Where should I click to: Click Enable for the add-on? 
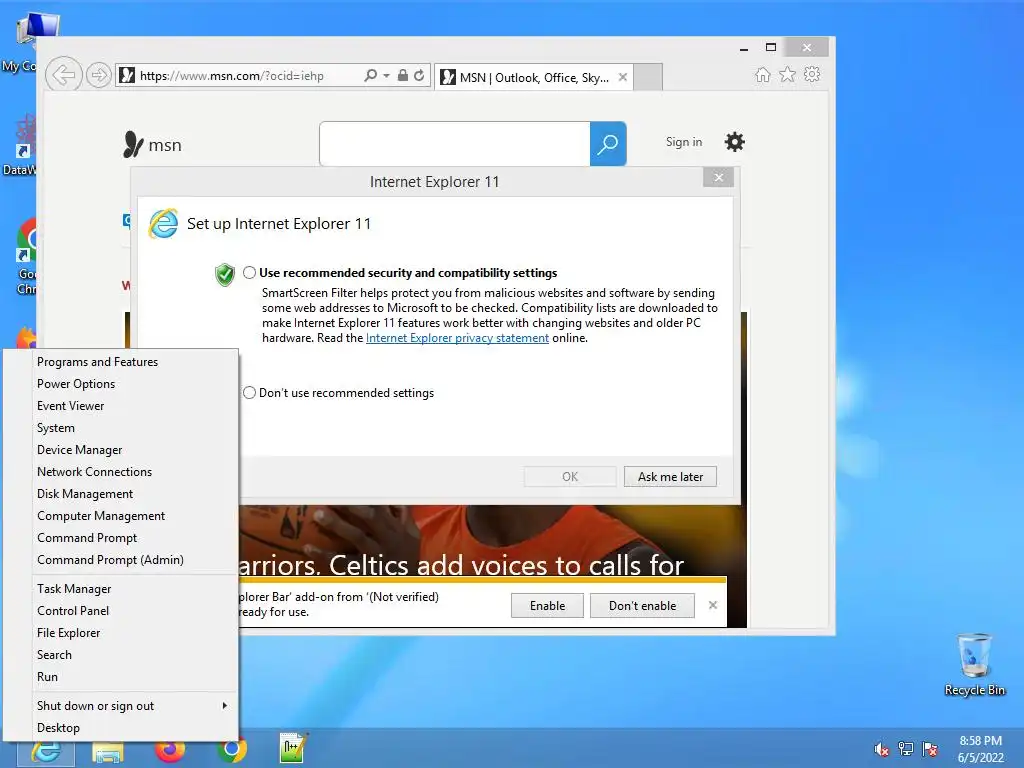tap(547, 605)
